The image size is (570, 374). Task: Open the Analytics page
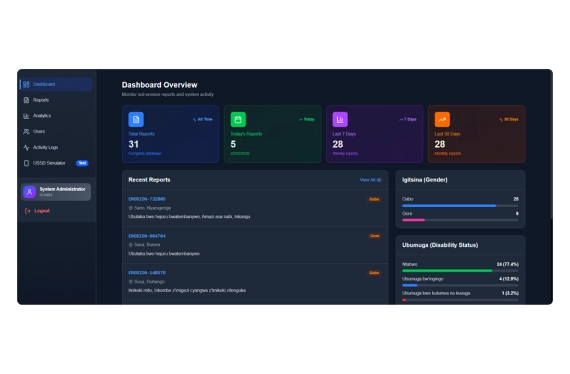coord(56,116)
